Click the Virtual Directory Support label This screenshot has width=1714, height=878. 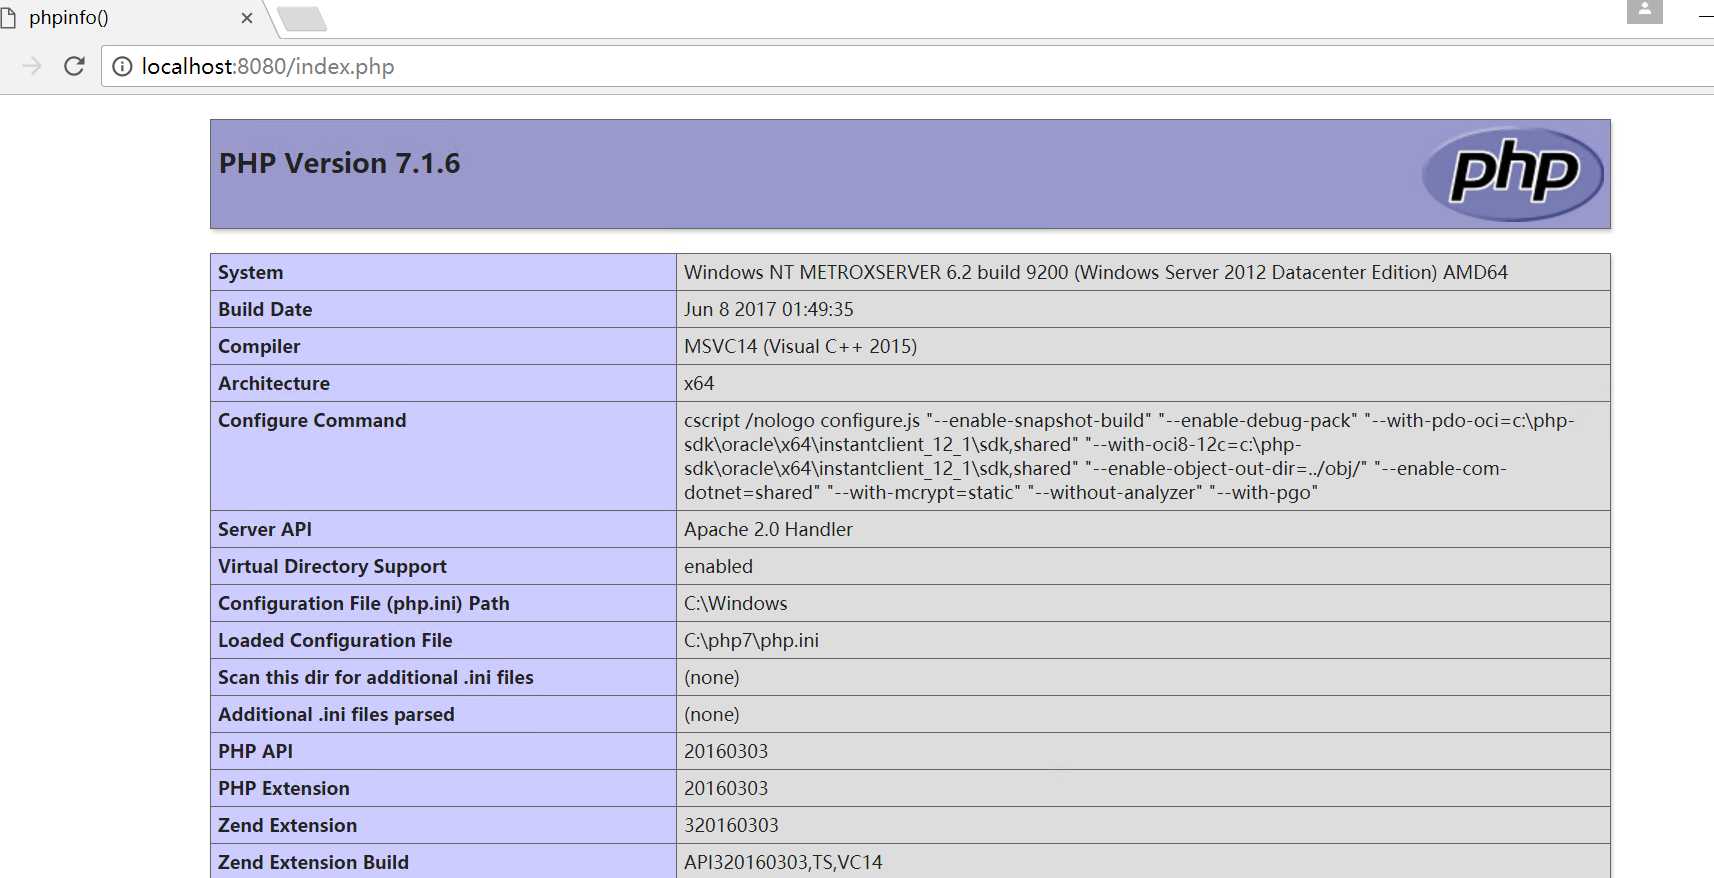point(332,566)
